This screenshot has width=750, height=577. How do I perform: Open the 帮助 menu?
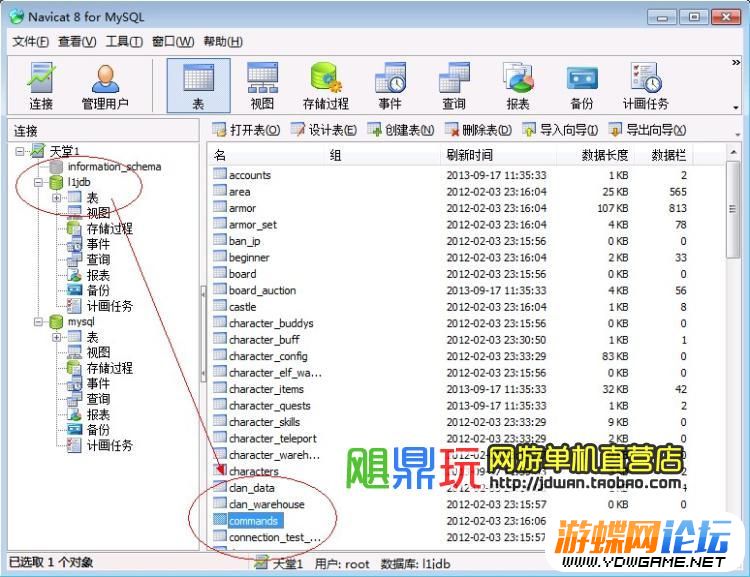[223, 42]
